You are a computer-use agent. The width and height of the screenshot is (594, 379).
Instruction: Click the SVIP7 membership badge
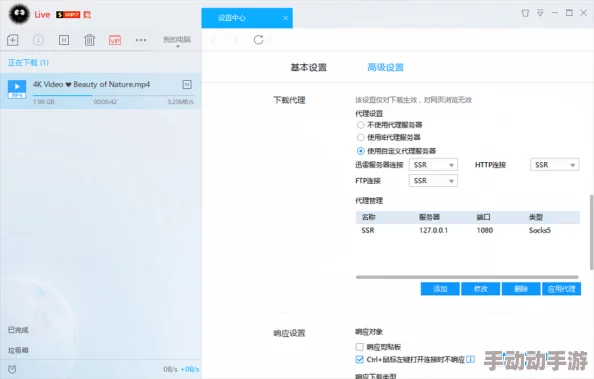click(x=68, y=14)
